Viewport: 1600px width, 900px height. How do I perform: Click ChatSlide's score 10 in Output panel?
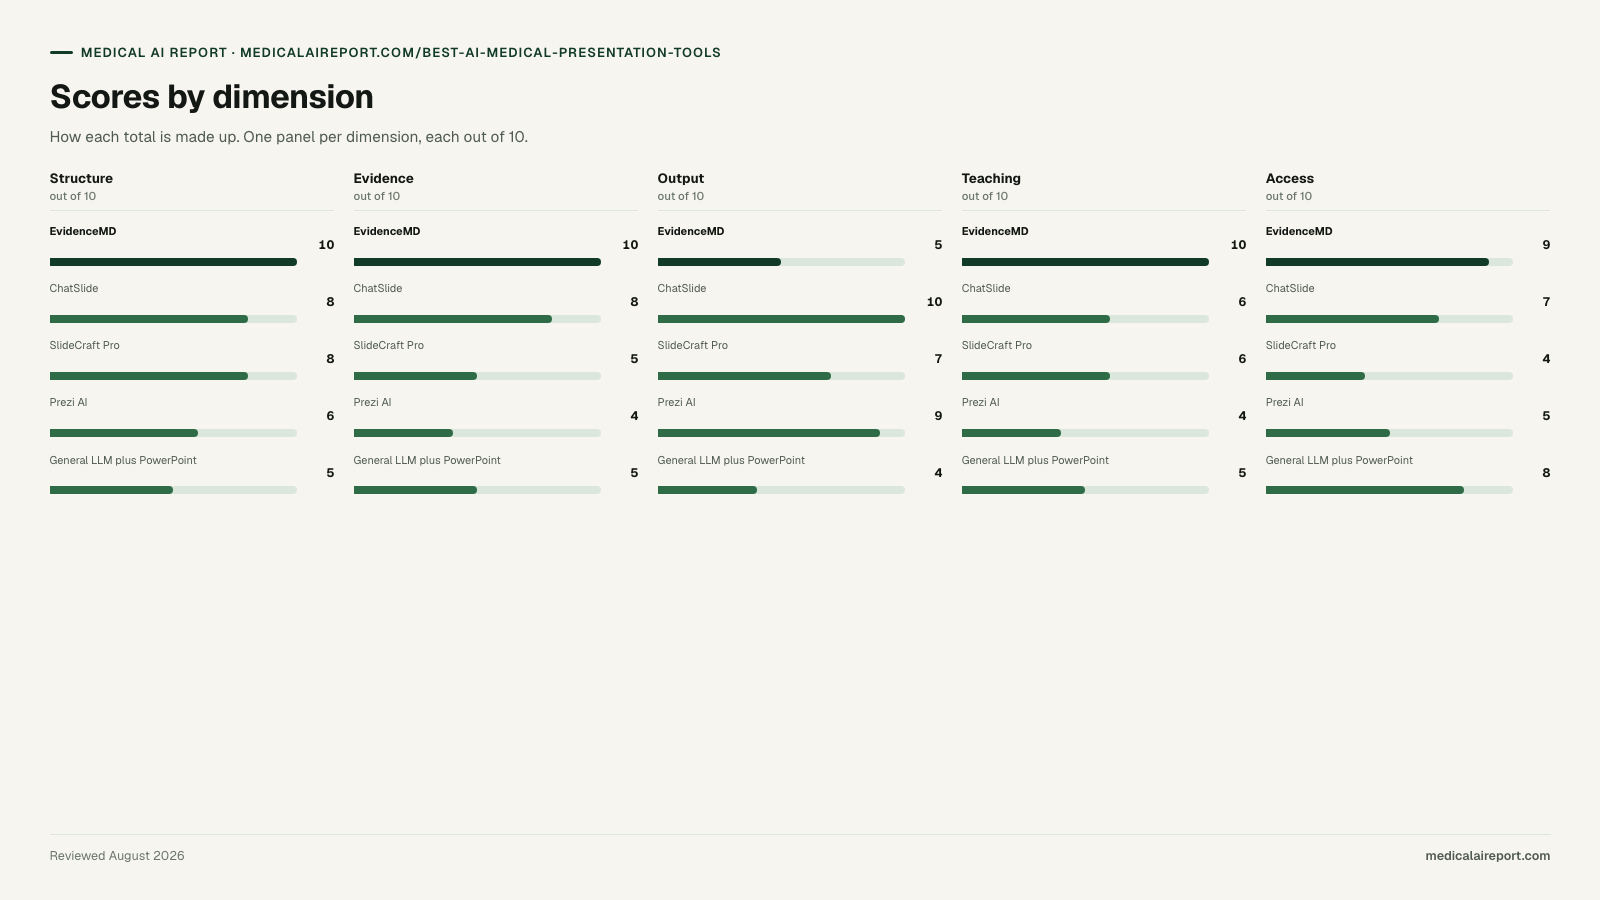(x=934, y=302)
